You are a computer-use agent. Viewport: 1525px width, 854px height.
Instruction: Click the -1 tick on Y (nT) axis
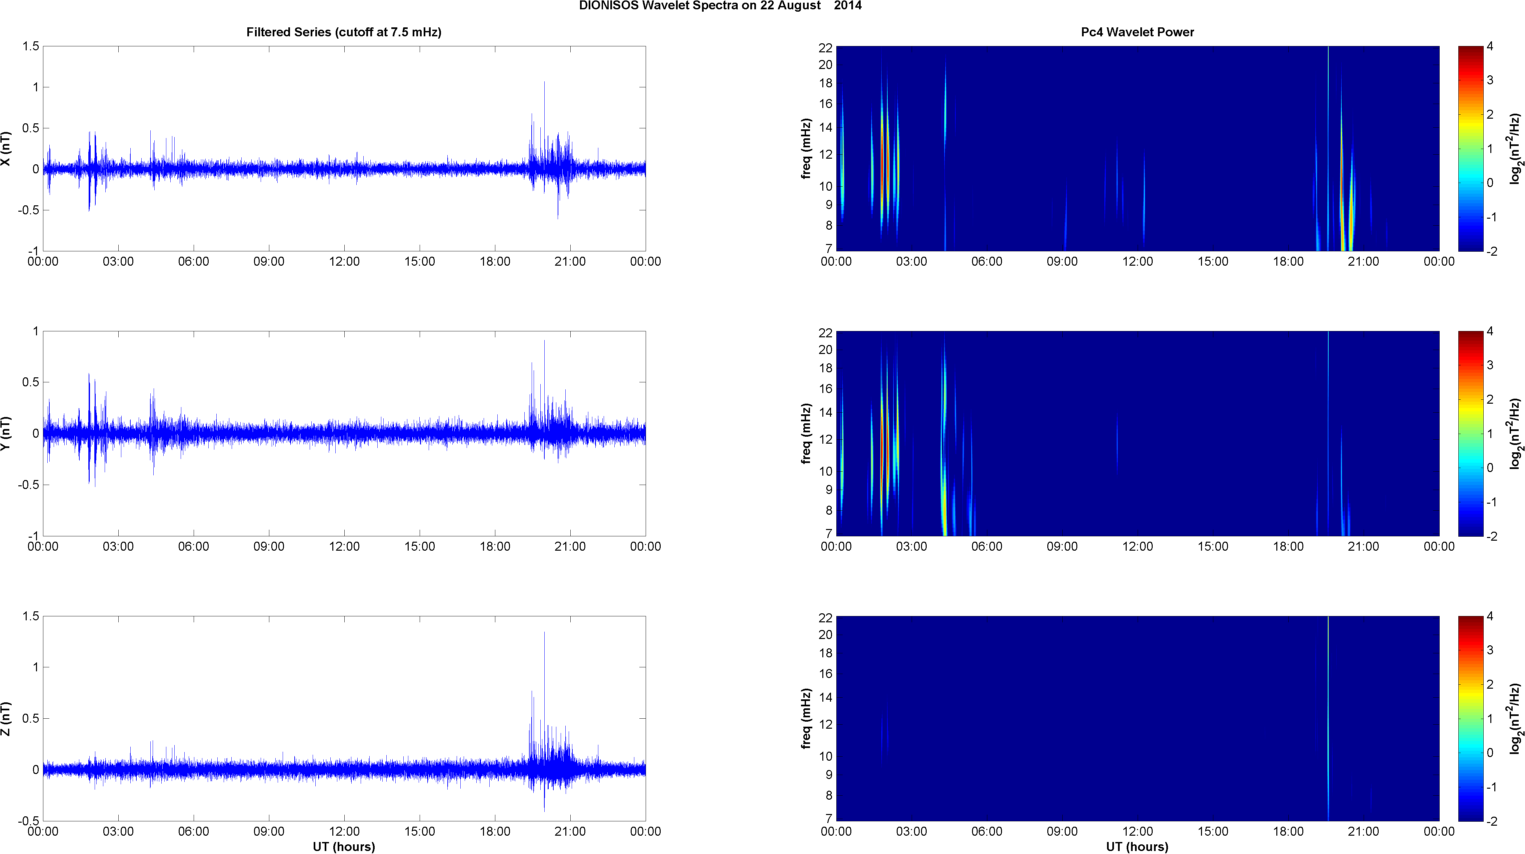point(33,536)
